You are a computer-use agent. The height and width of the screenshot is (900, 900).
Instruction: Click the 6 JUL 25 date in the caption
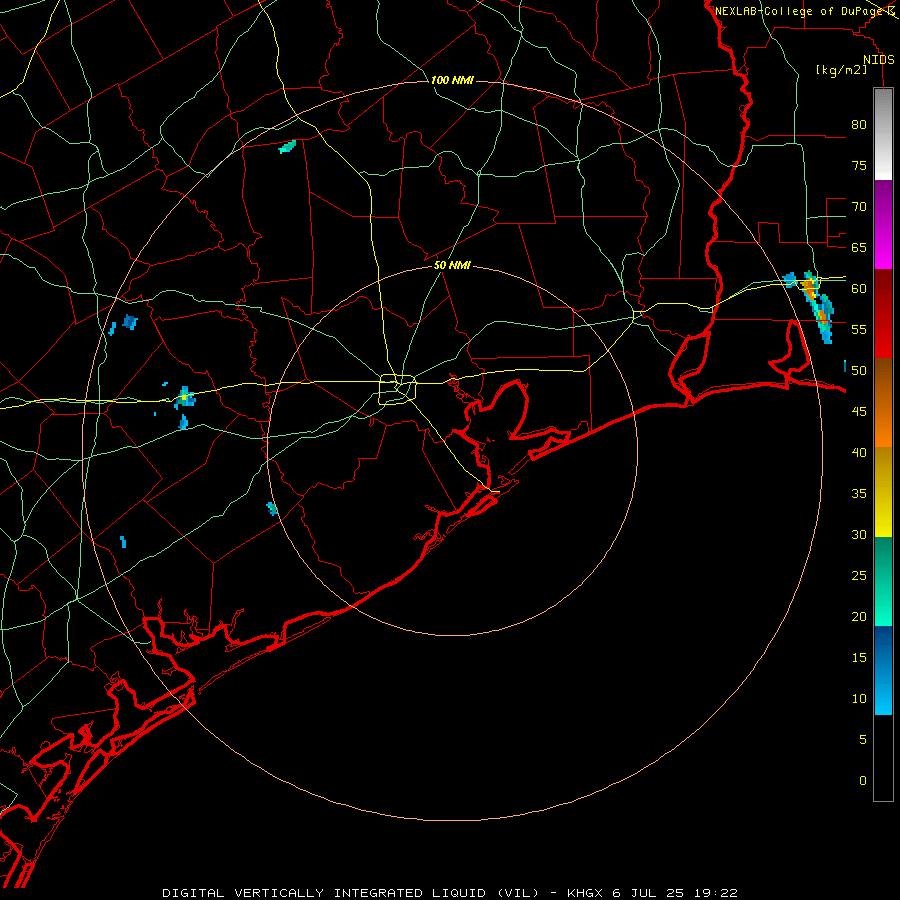click(x=649, y=893)
